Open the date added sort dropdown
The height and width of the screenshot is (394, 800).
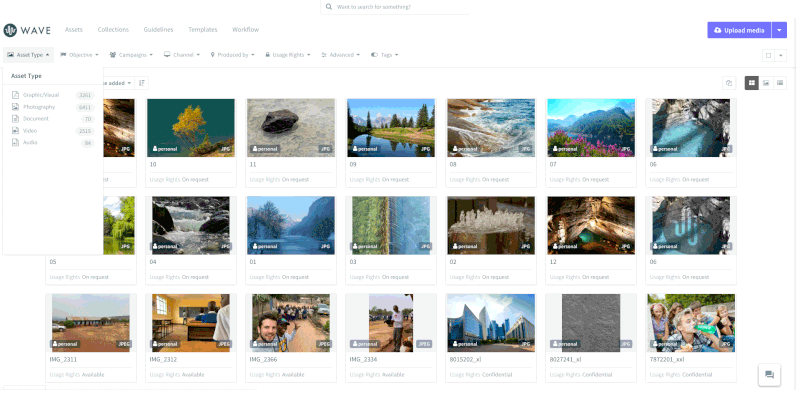tap(117, 83)
